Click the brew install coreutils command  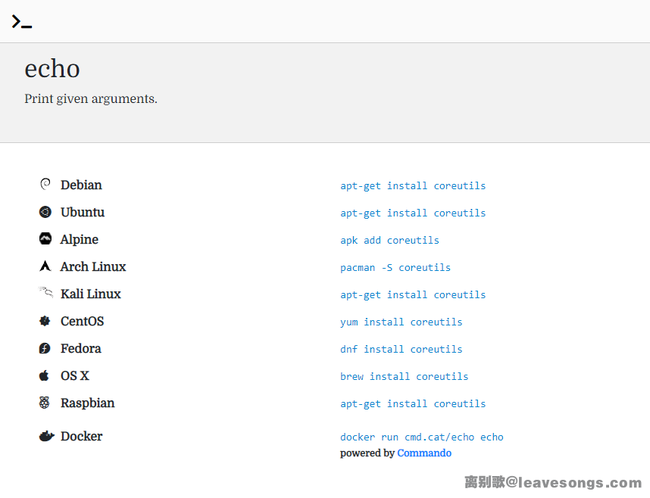tap(404, 377)
